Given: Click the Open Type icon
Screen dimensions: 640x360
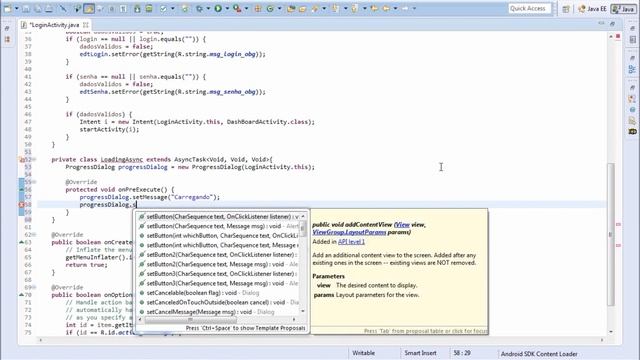Looking at the screenshot, I should [291, 9].
